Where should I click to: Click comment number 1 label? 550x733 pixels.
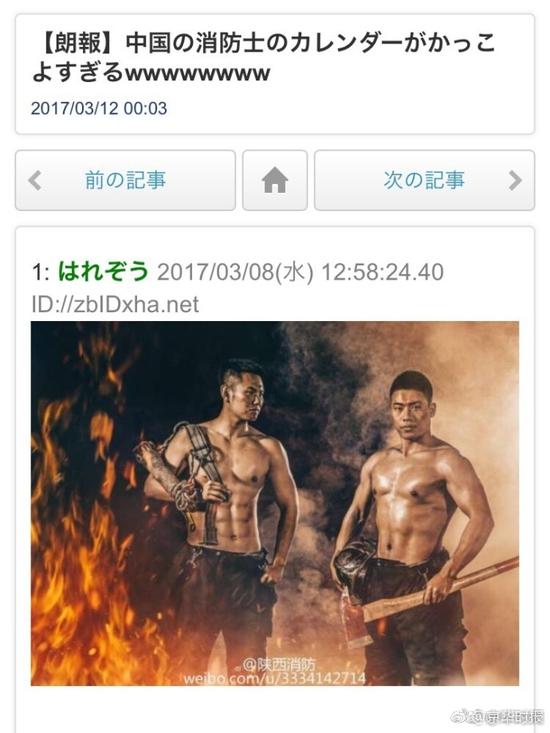(40, 272)
